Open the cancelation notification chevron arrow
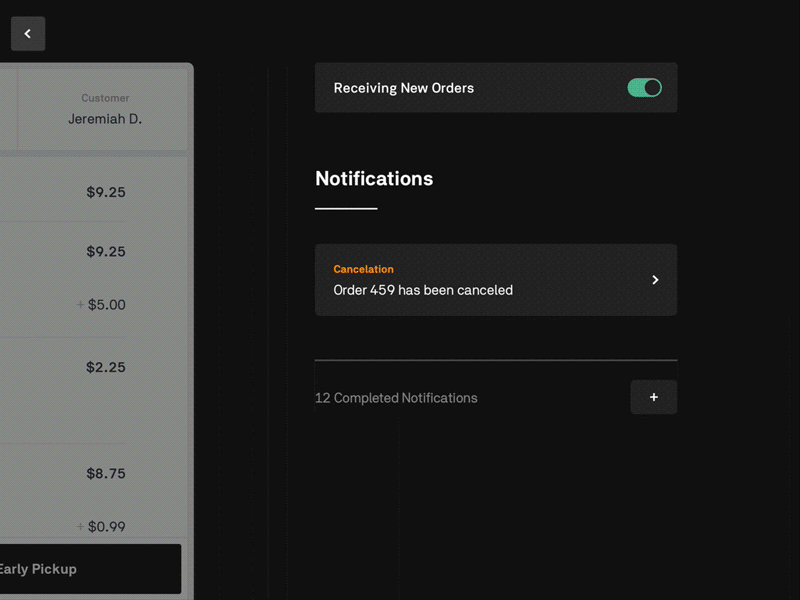This screenshot has width=800, height=600. (x=655, y=280)
